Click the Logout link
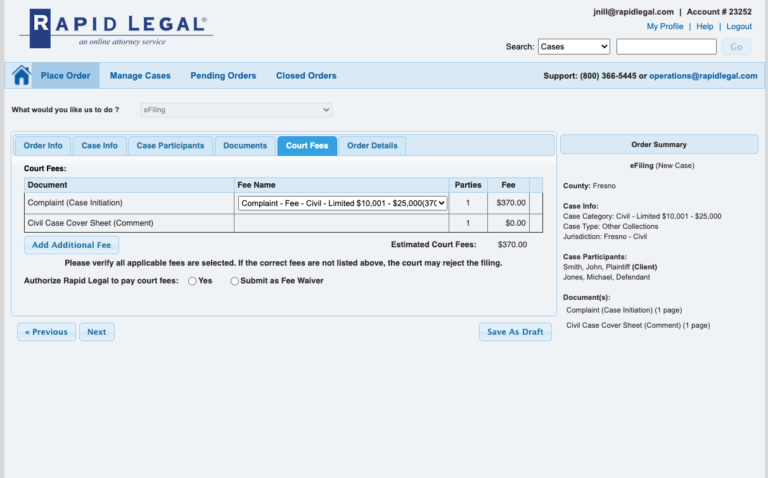The height and width of the screenshot is (478, 768). pyautogui.click(x=739, y=26)
